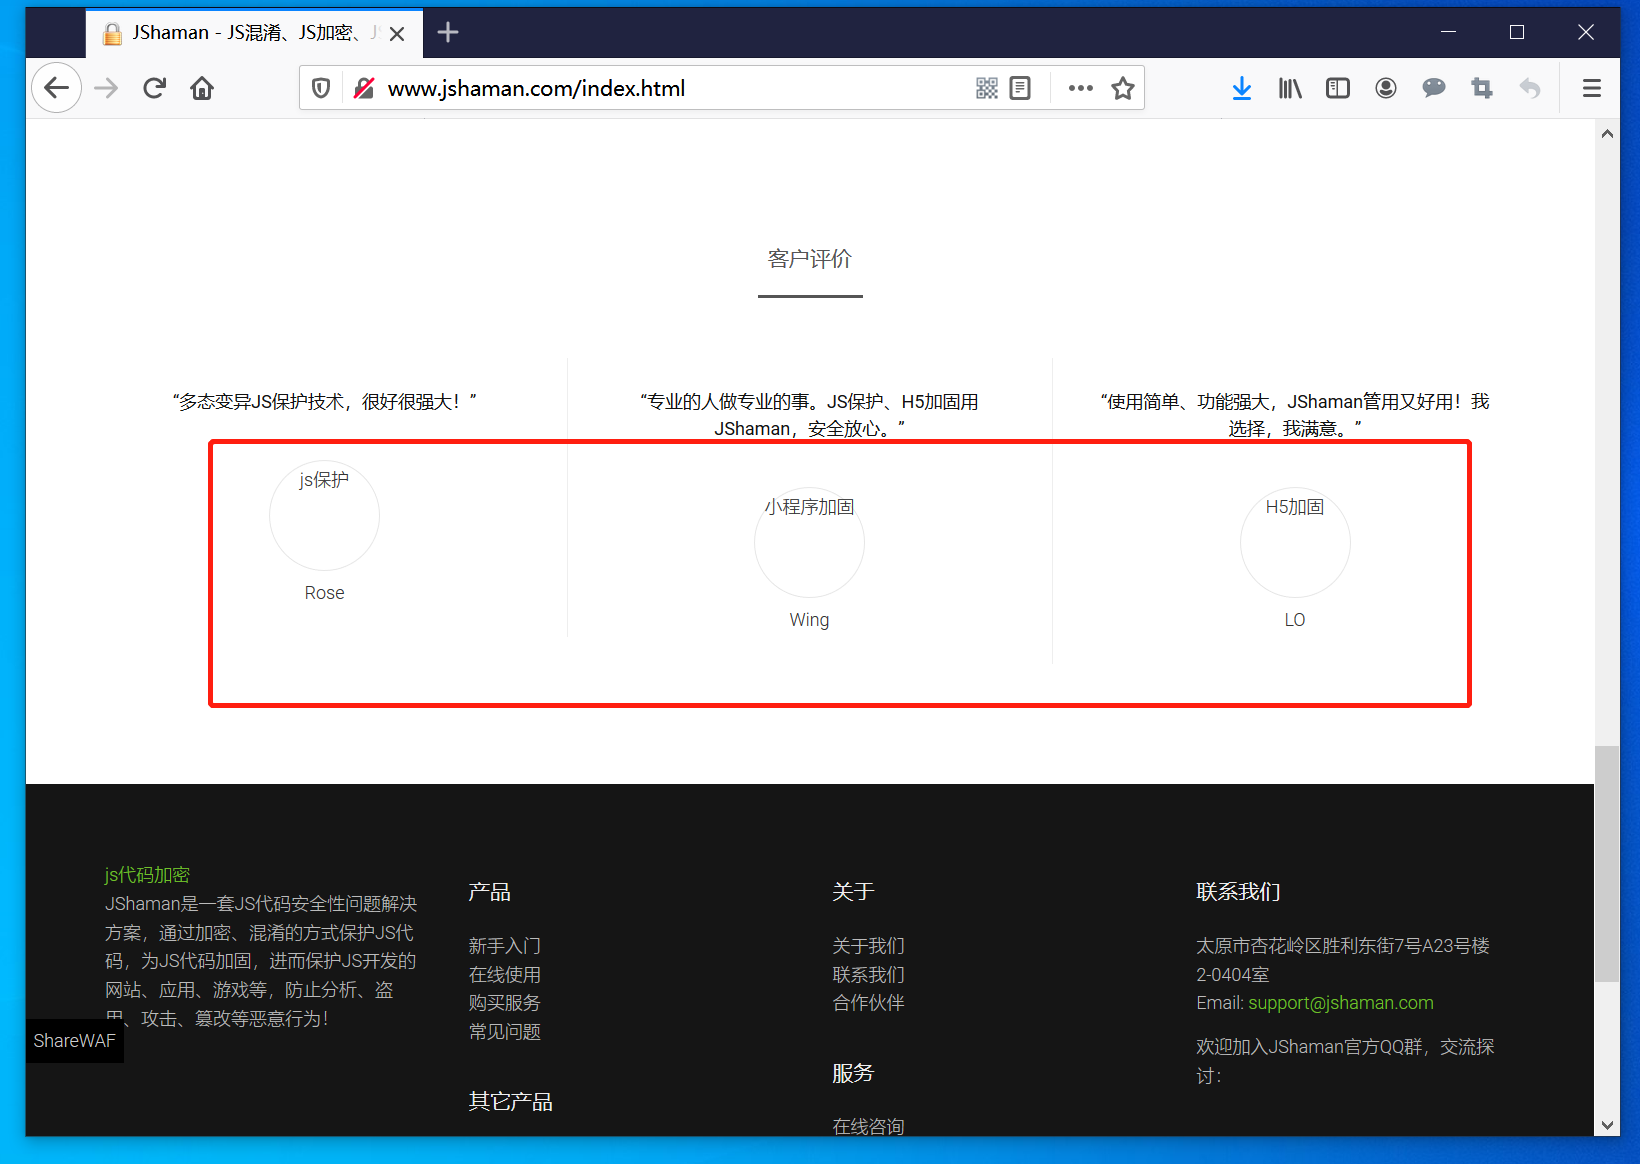Open the js代码加密 footer link
This screenshot has width=1640, height=1164.
147,875
